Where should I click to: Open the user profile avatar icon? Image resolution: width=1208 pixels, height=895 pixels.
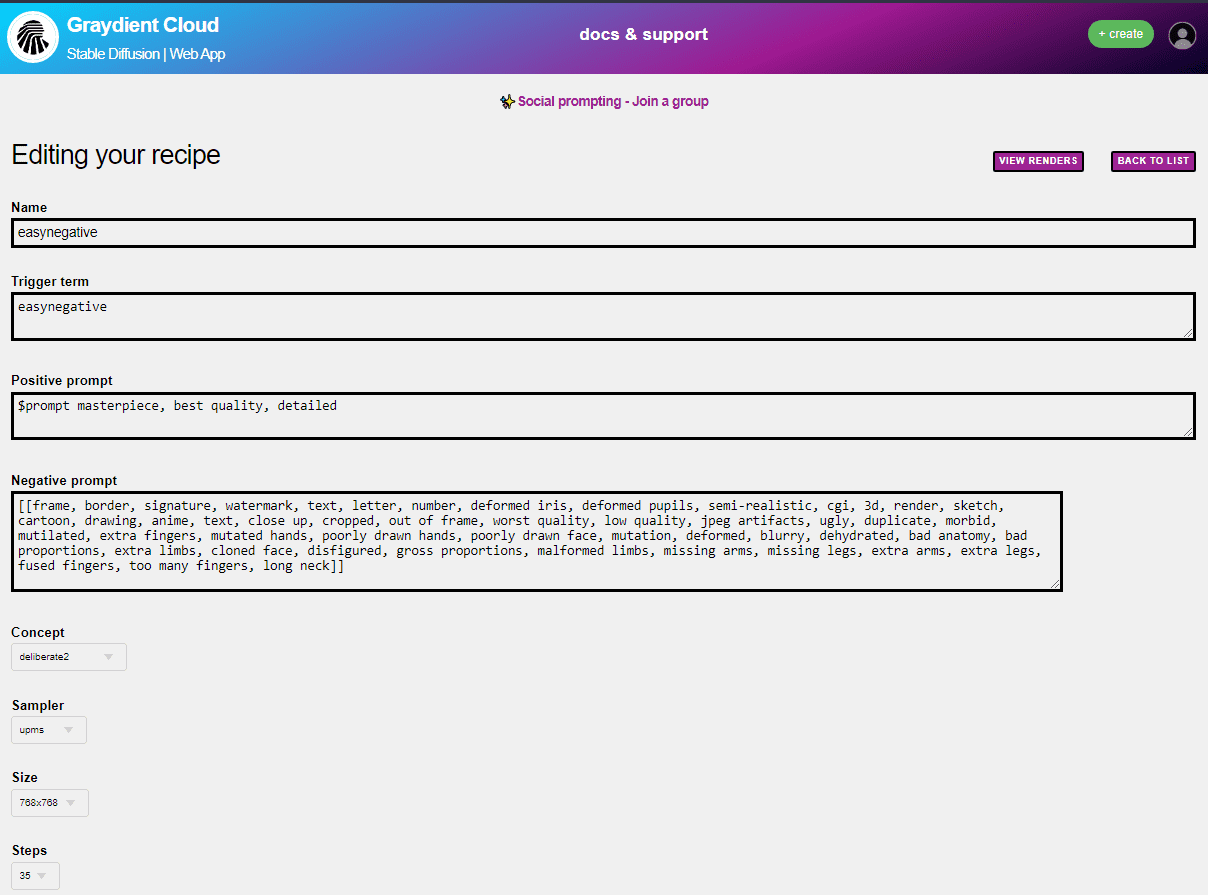pyautogui.click(x=1182, y=35)
